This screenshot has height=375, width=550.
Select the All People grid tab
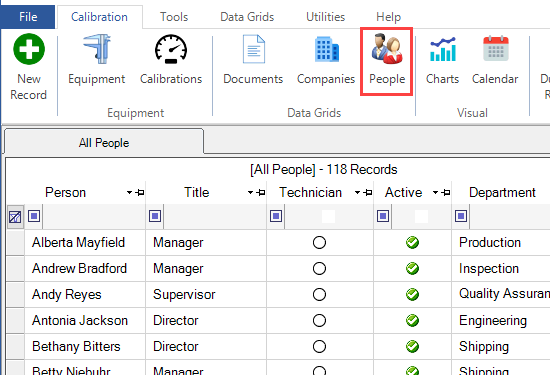104,143
